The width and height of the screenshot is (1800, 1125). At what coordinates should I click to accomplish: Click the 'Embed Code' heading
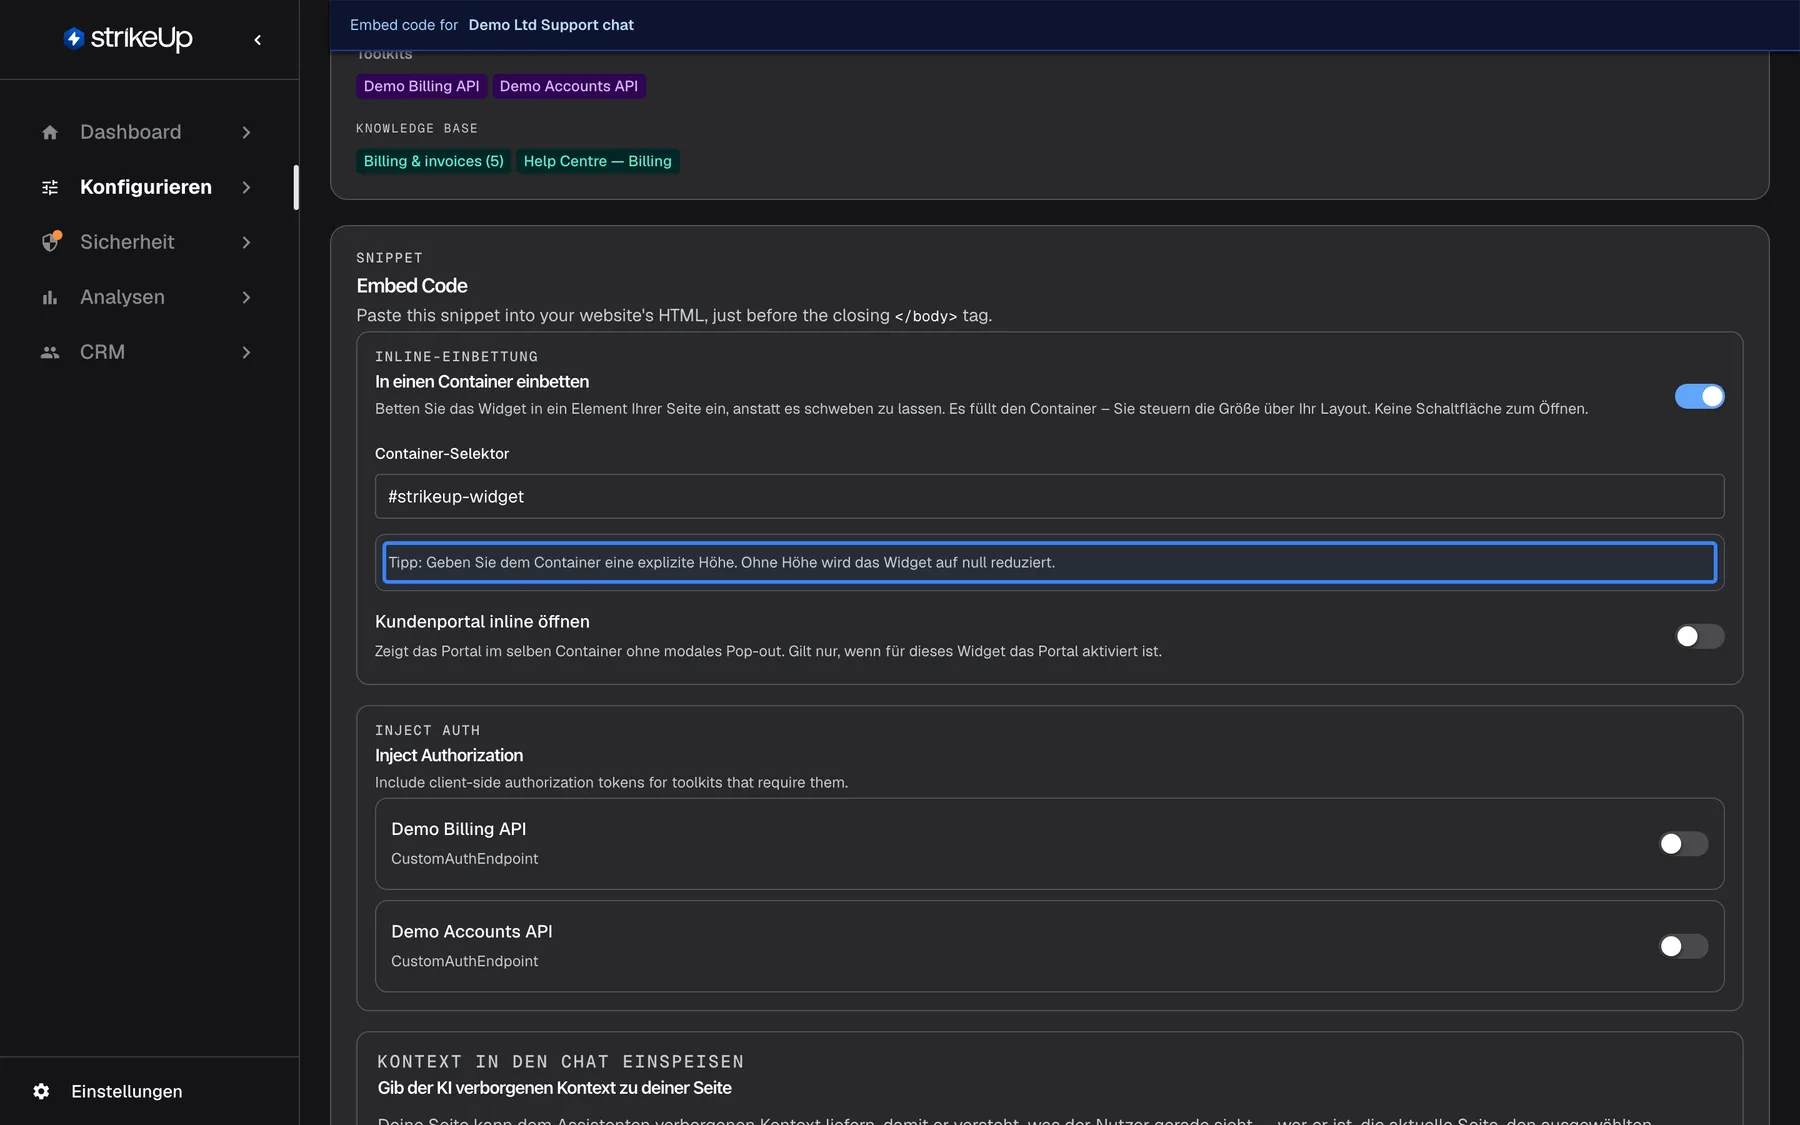click(x=412, y=286)
